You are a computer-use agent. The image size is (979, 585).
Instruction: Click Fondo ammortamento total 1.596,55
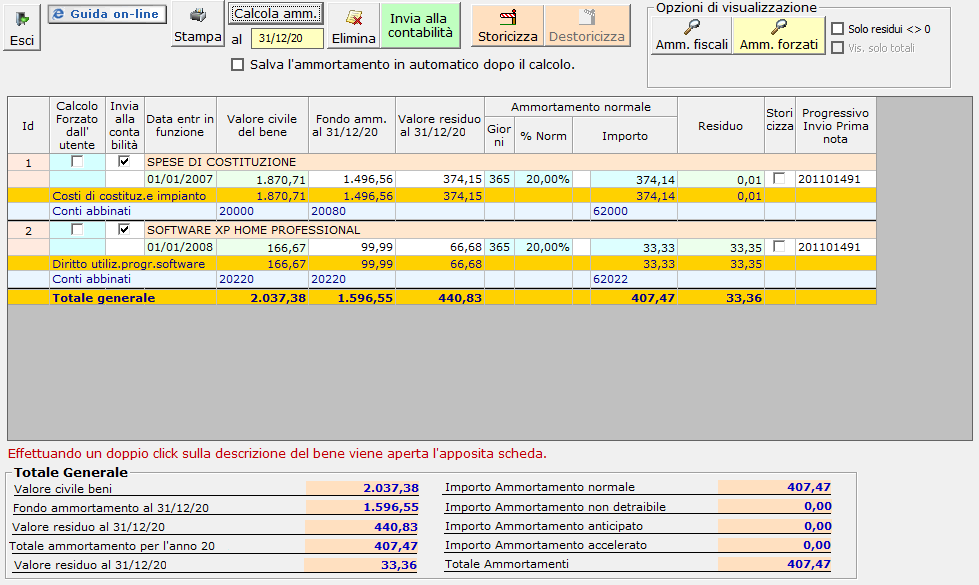[x=362, y=507]
